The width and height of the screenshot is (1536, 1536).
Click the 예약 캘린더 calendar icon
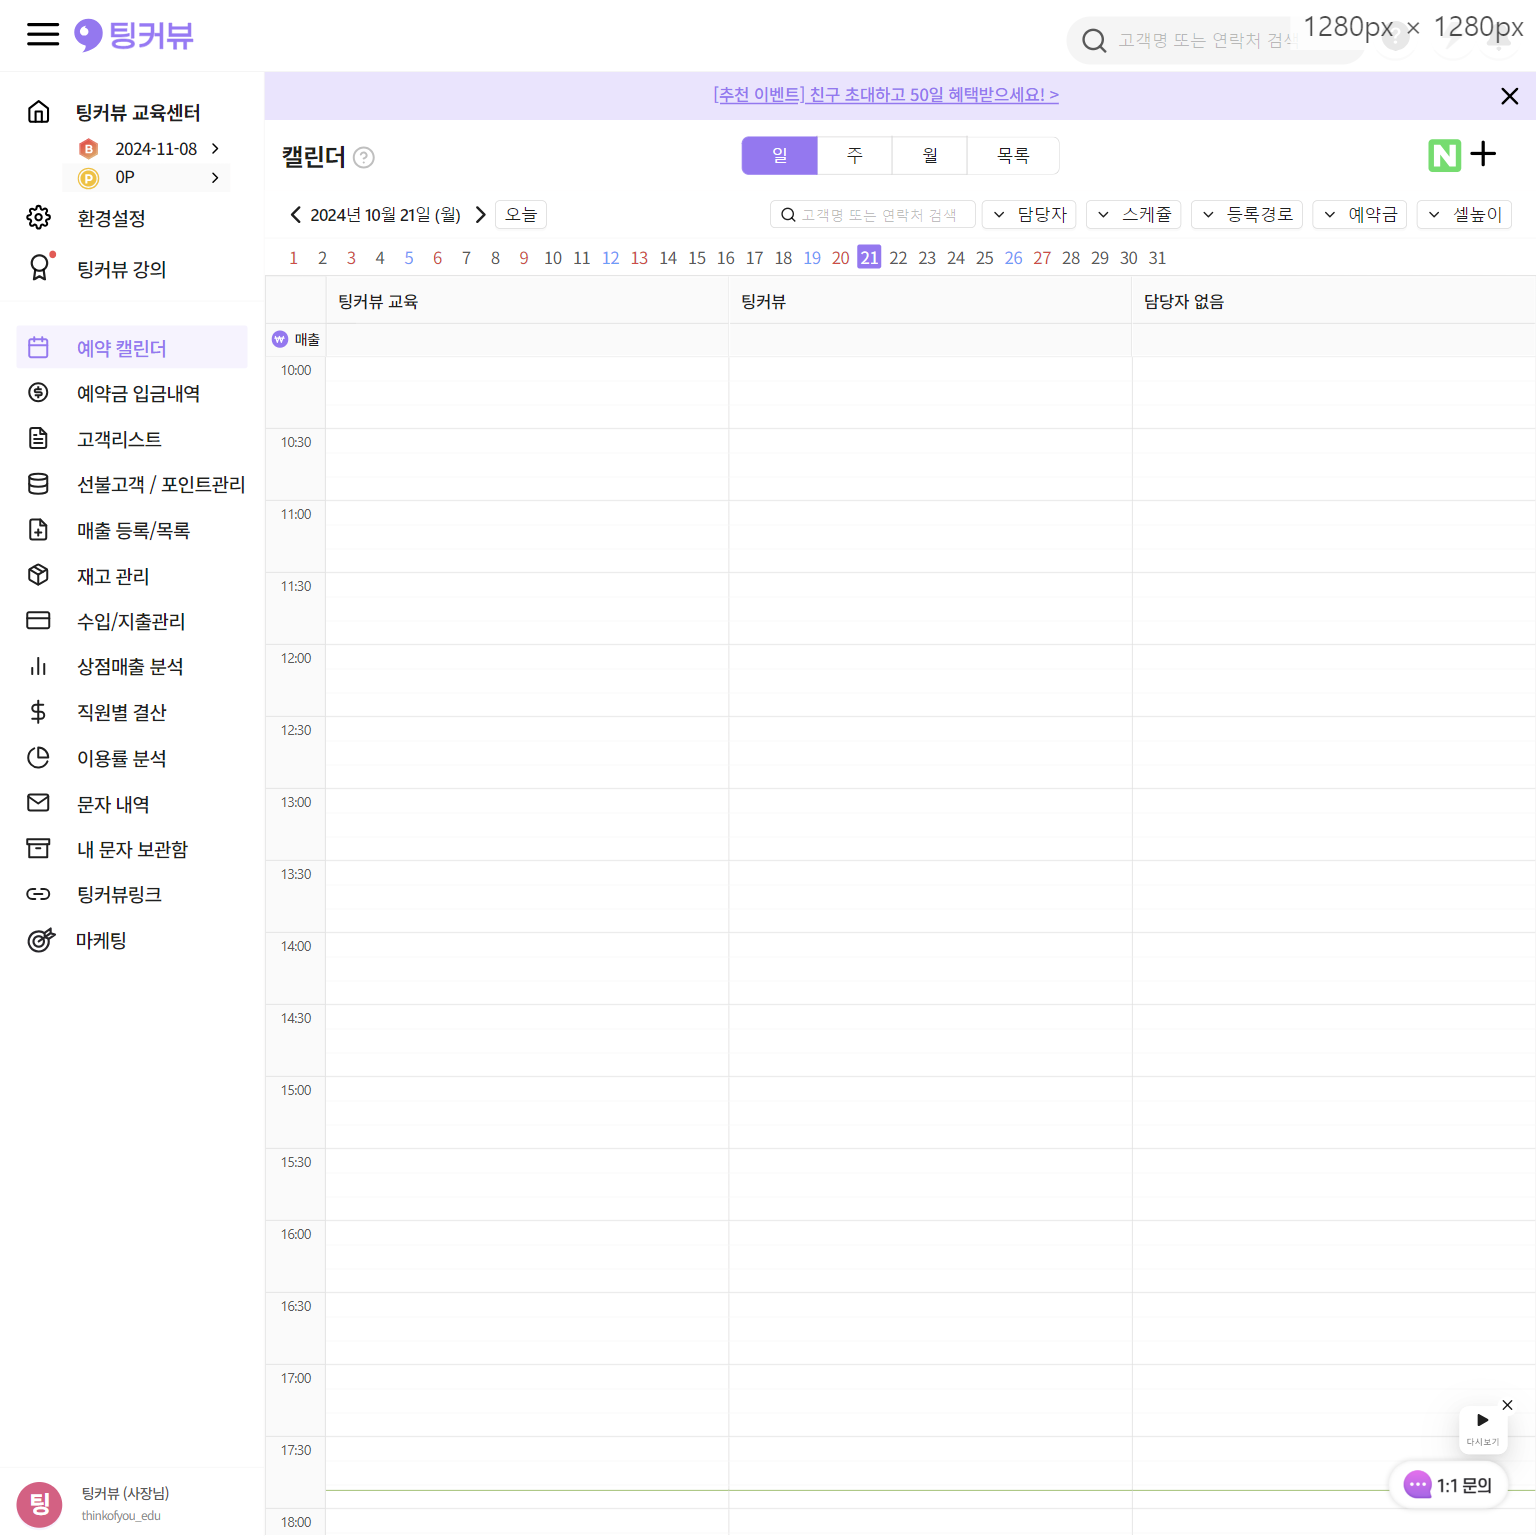39,347
